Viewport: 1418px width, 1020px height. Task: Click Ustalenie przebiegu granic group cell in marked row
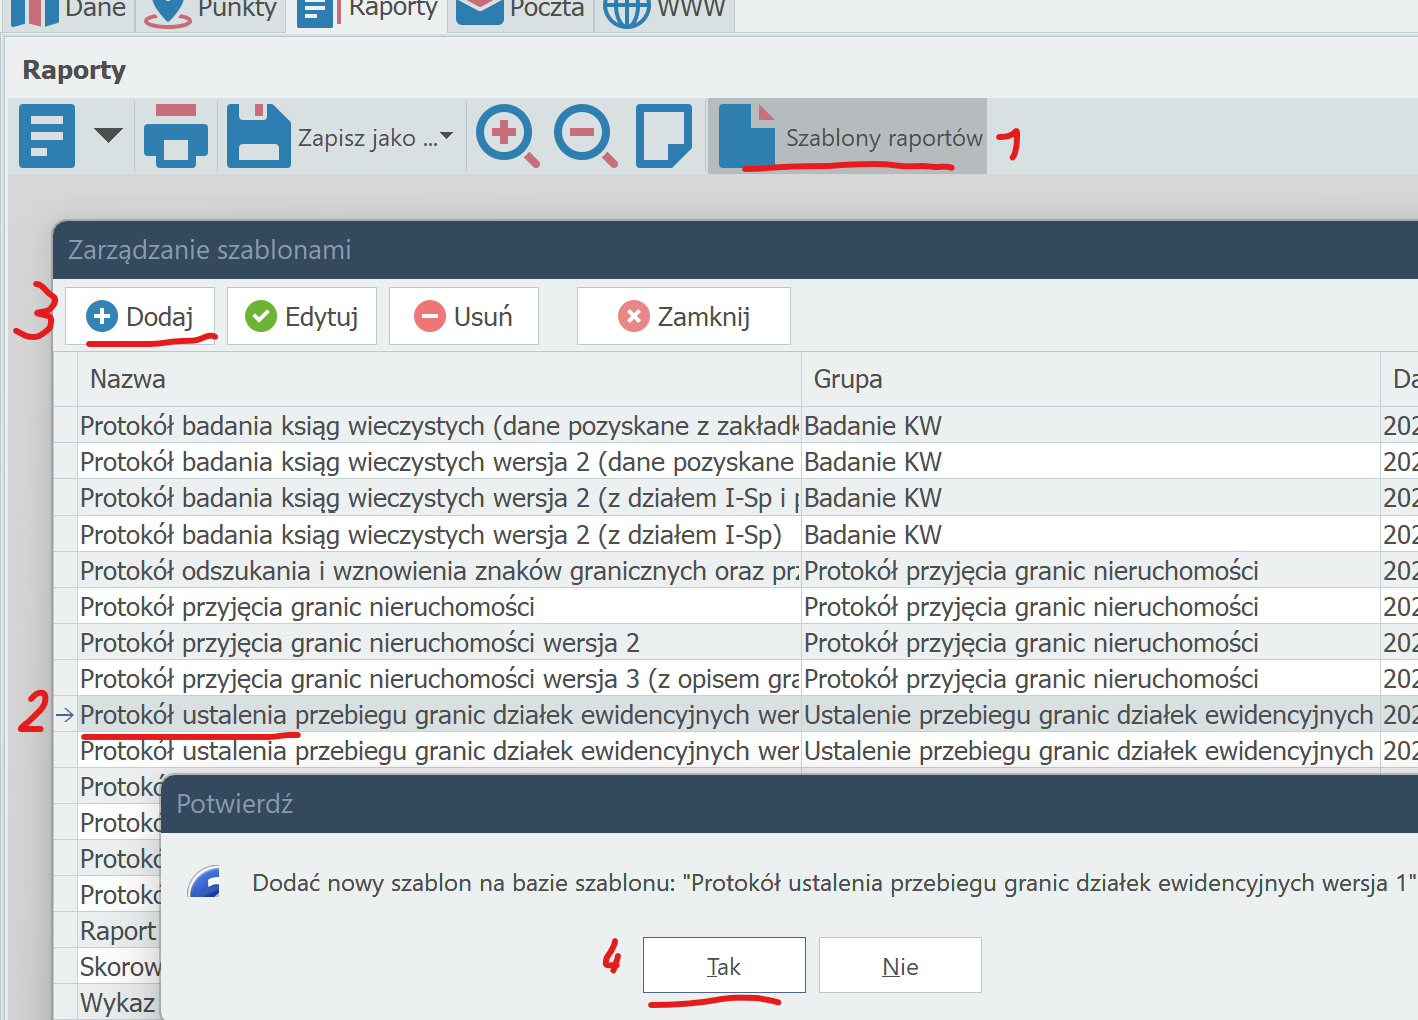pyautogui.click(x=1091, y=714)
